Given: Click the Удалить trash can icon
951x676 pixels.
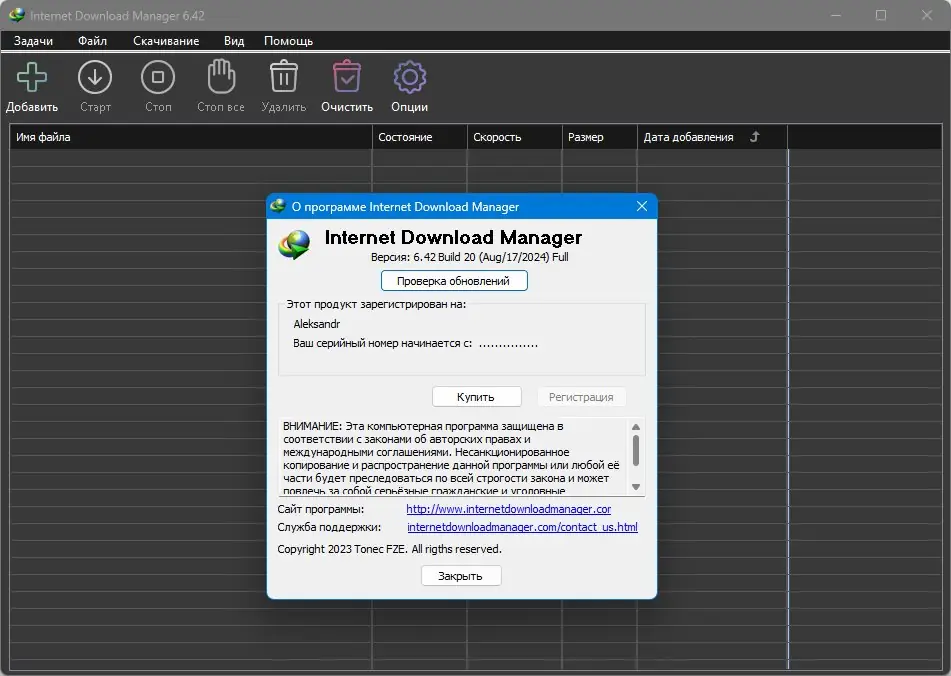Looking at the screenshot, I should (x=283, y=77).
